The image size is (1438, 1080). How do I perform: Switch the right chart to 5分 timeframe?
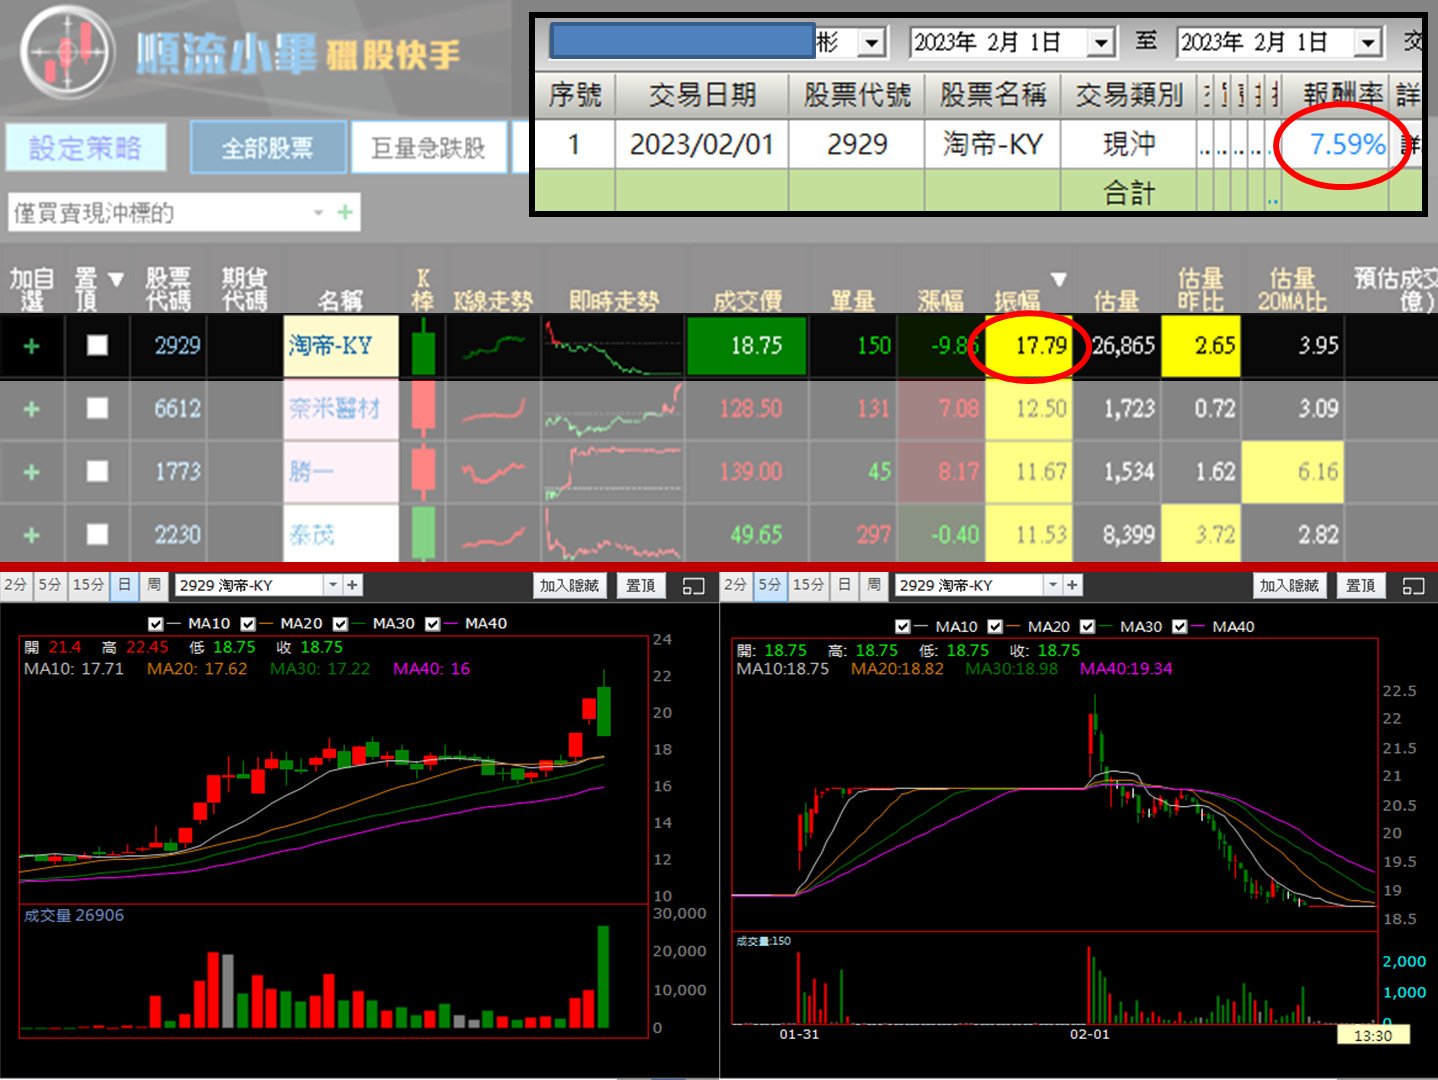[x=768, y=584]
